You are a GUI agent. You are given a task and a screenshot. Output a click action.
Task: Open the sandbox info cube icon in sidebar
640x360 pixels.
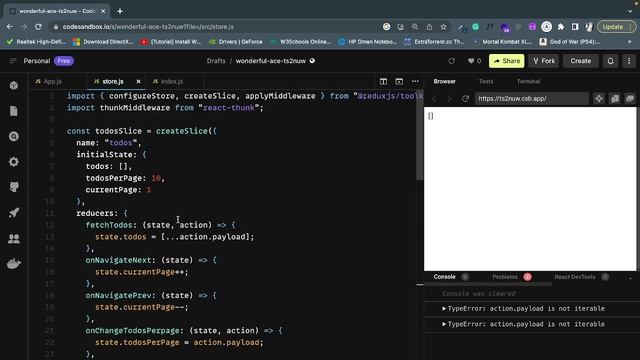pos(14,86)
